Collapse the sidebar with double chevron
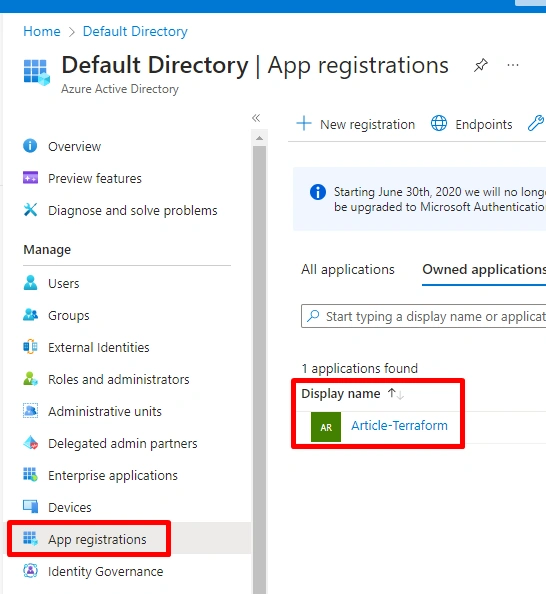 click(x=256, y=118)
